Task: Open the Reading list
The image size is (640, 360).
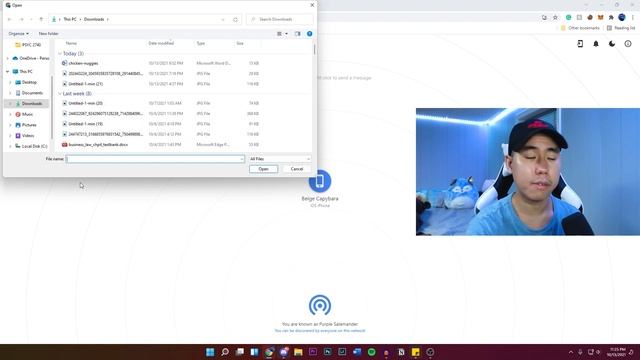Action: point(621,28)
